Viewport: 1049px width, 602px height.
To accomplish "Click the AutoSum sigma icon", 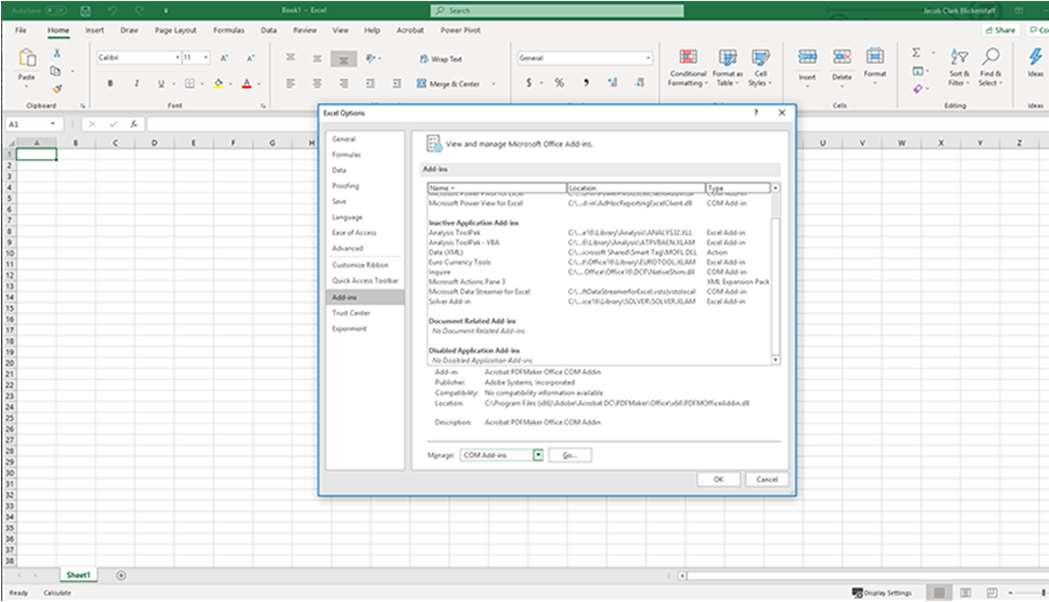I will 916,53.
